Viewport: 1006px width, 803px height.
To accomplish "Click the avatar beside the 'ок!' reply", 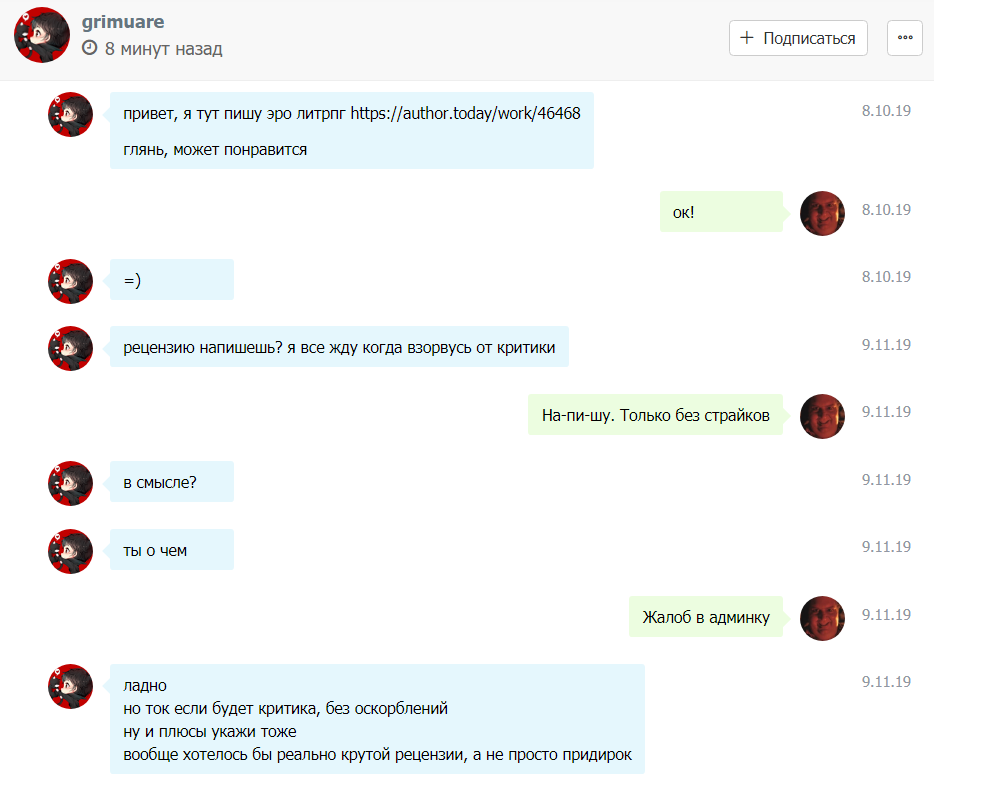I will [822, 212].
